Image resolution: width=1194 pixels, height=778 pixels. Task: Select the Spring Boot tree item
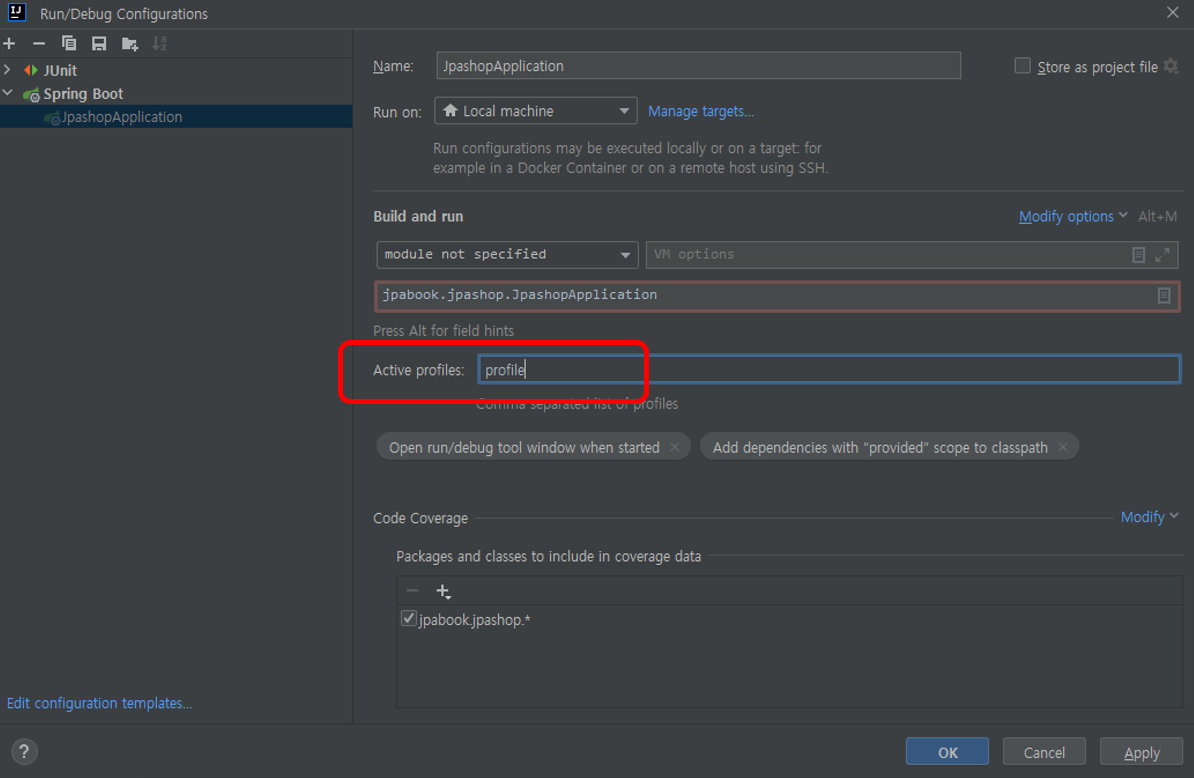[83, 94]
